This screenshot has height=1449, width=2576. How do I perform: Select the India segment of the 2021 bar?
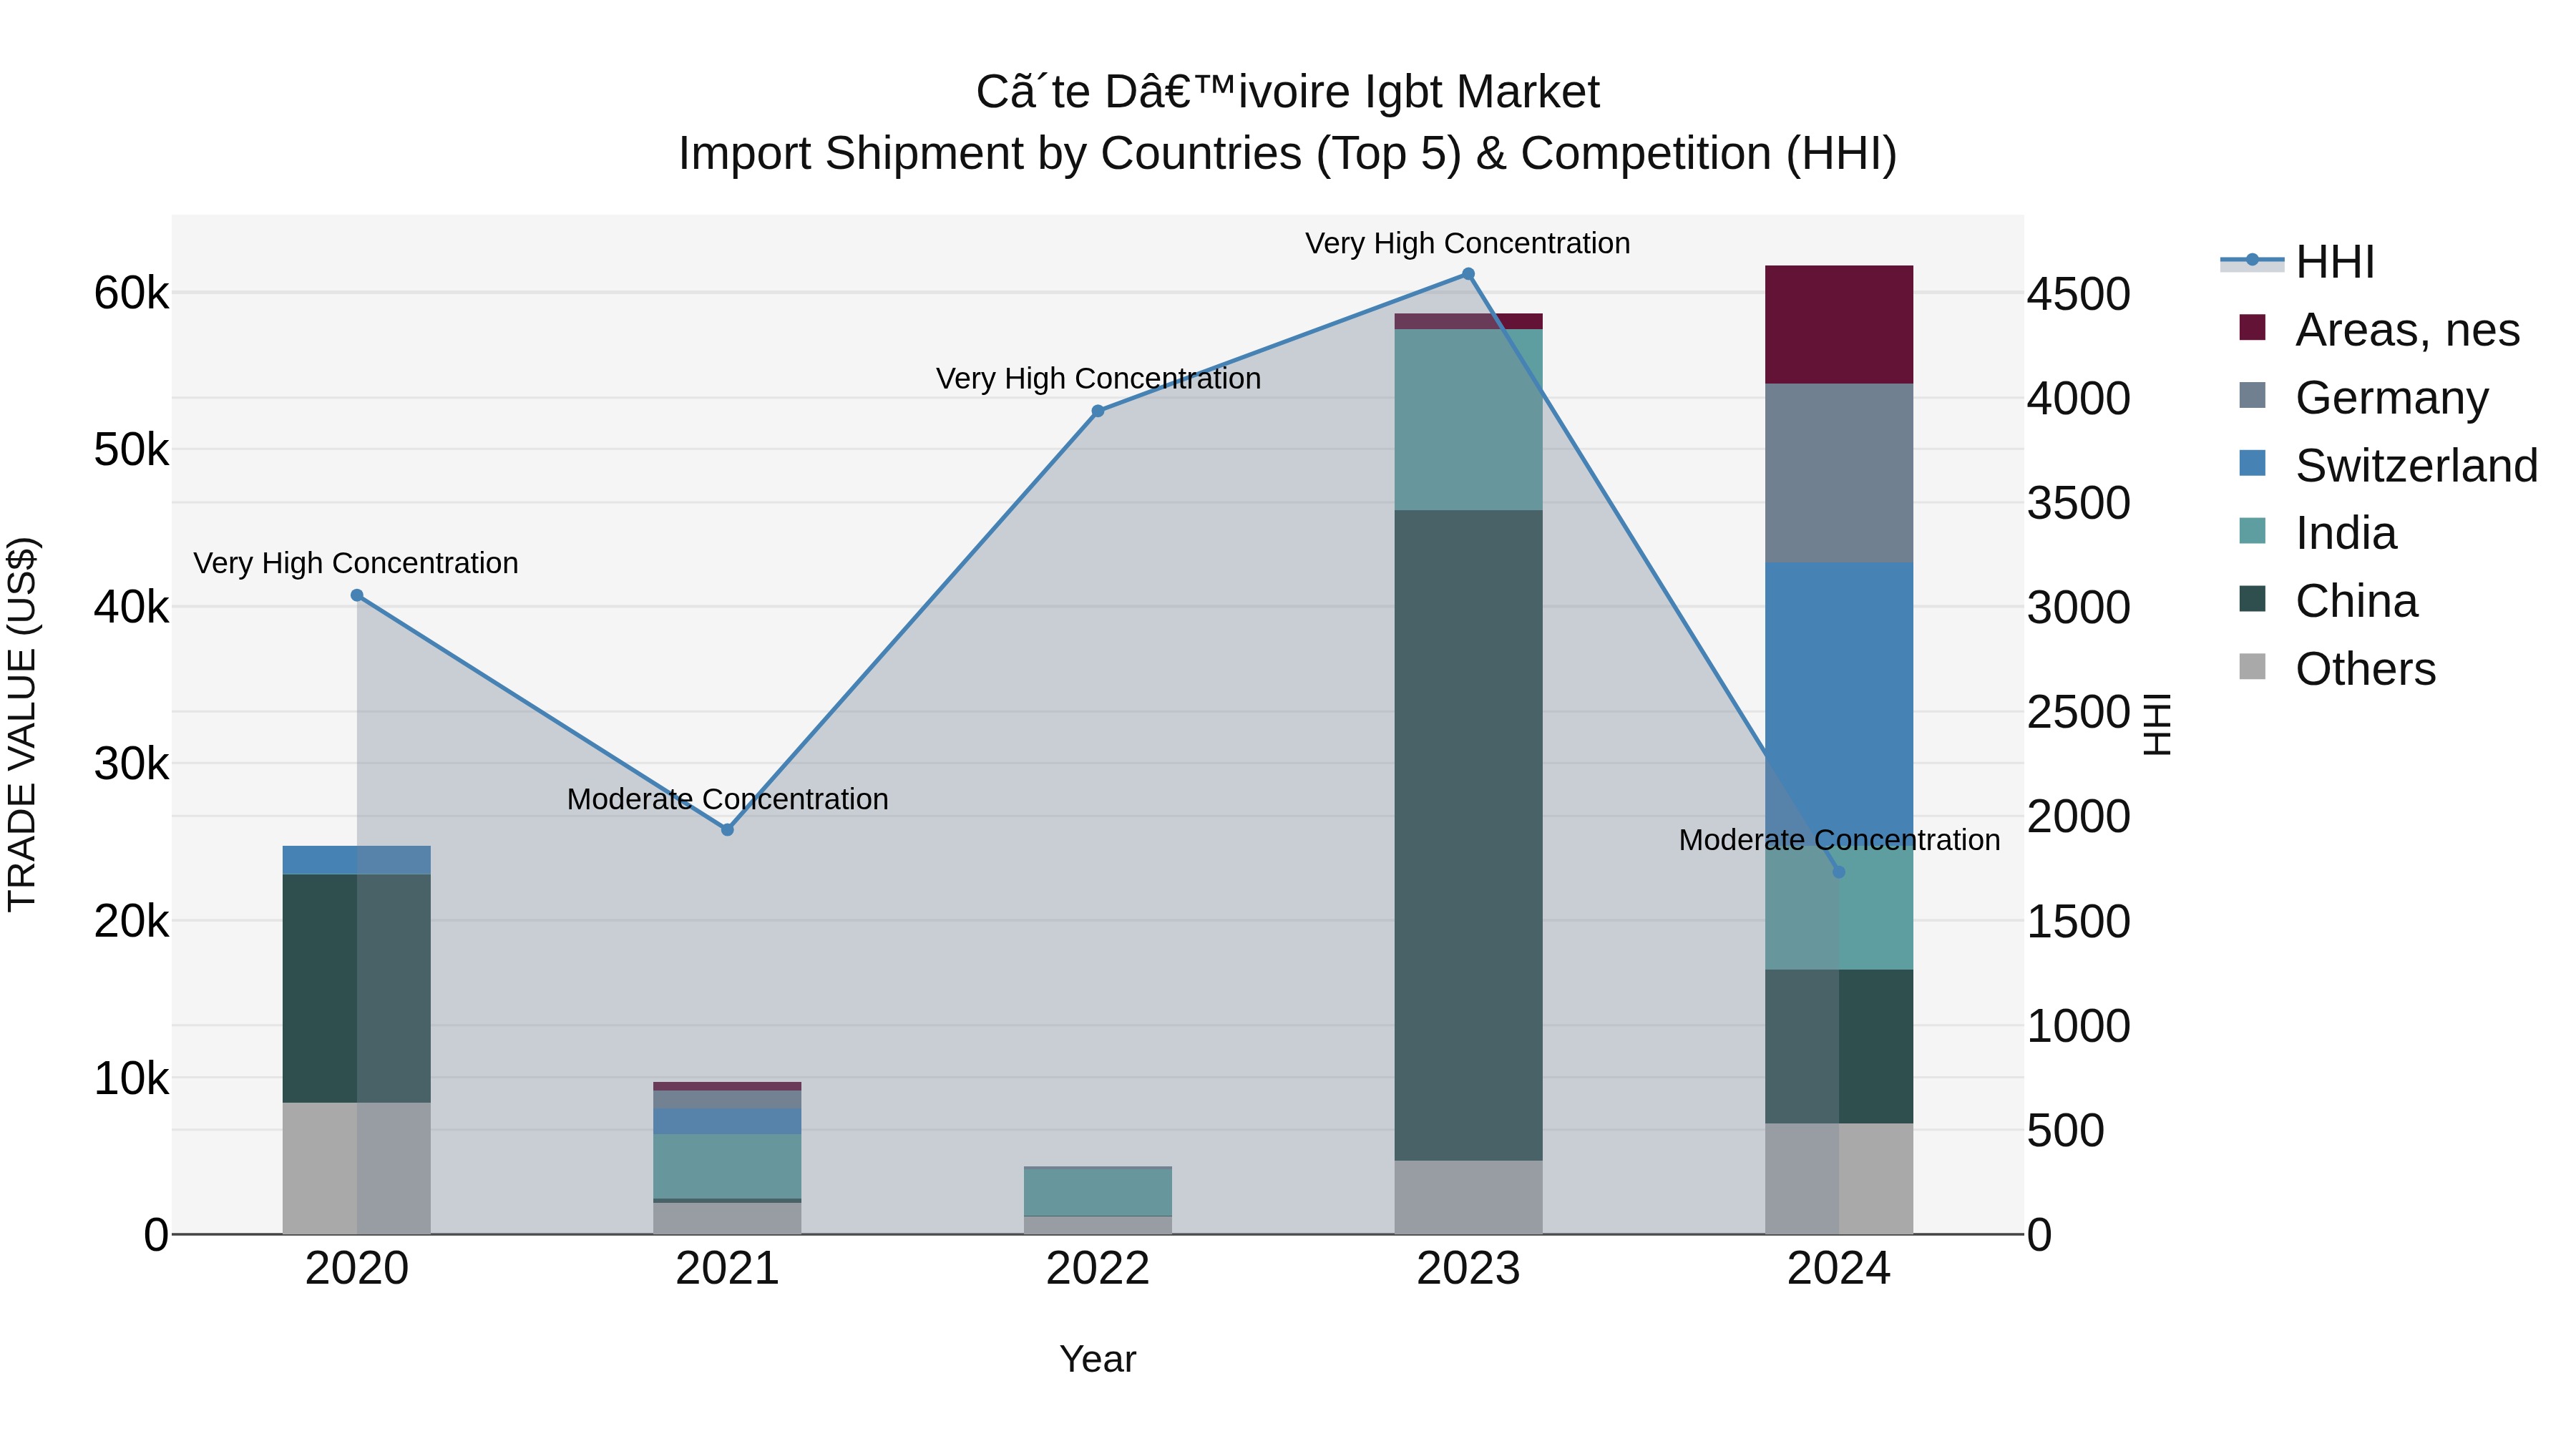point(727,1166)
